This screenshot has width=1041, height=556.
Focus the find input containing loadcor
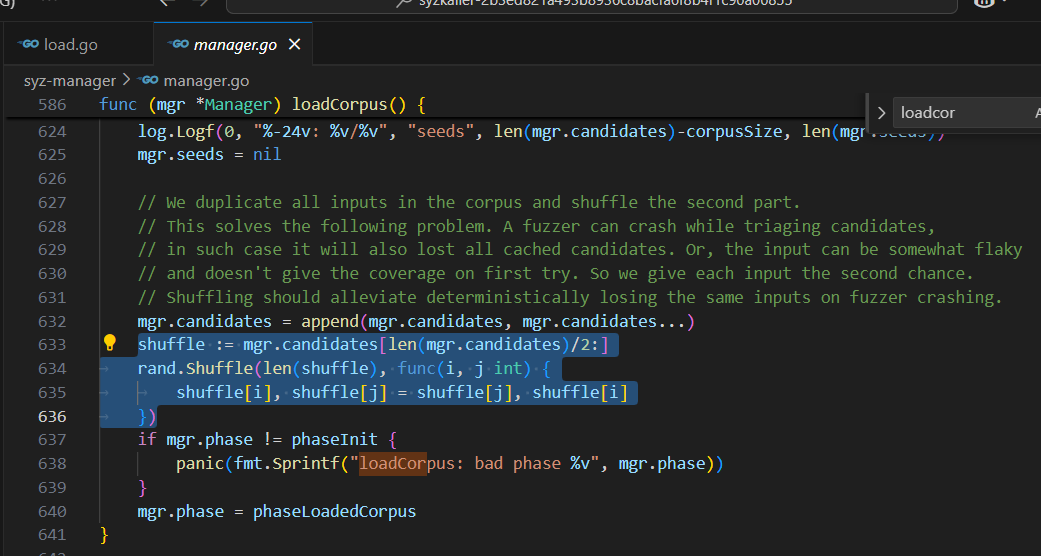[966, 113]
